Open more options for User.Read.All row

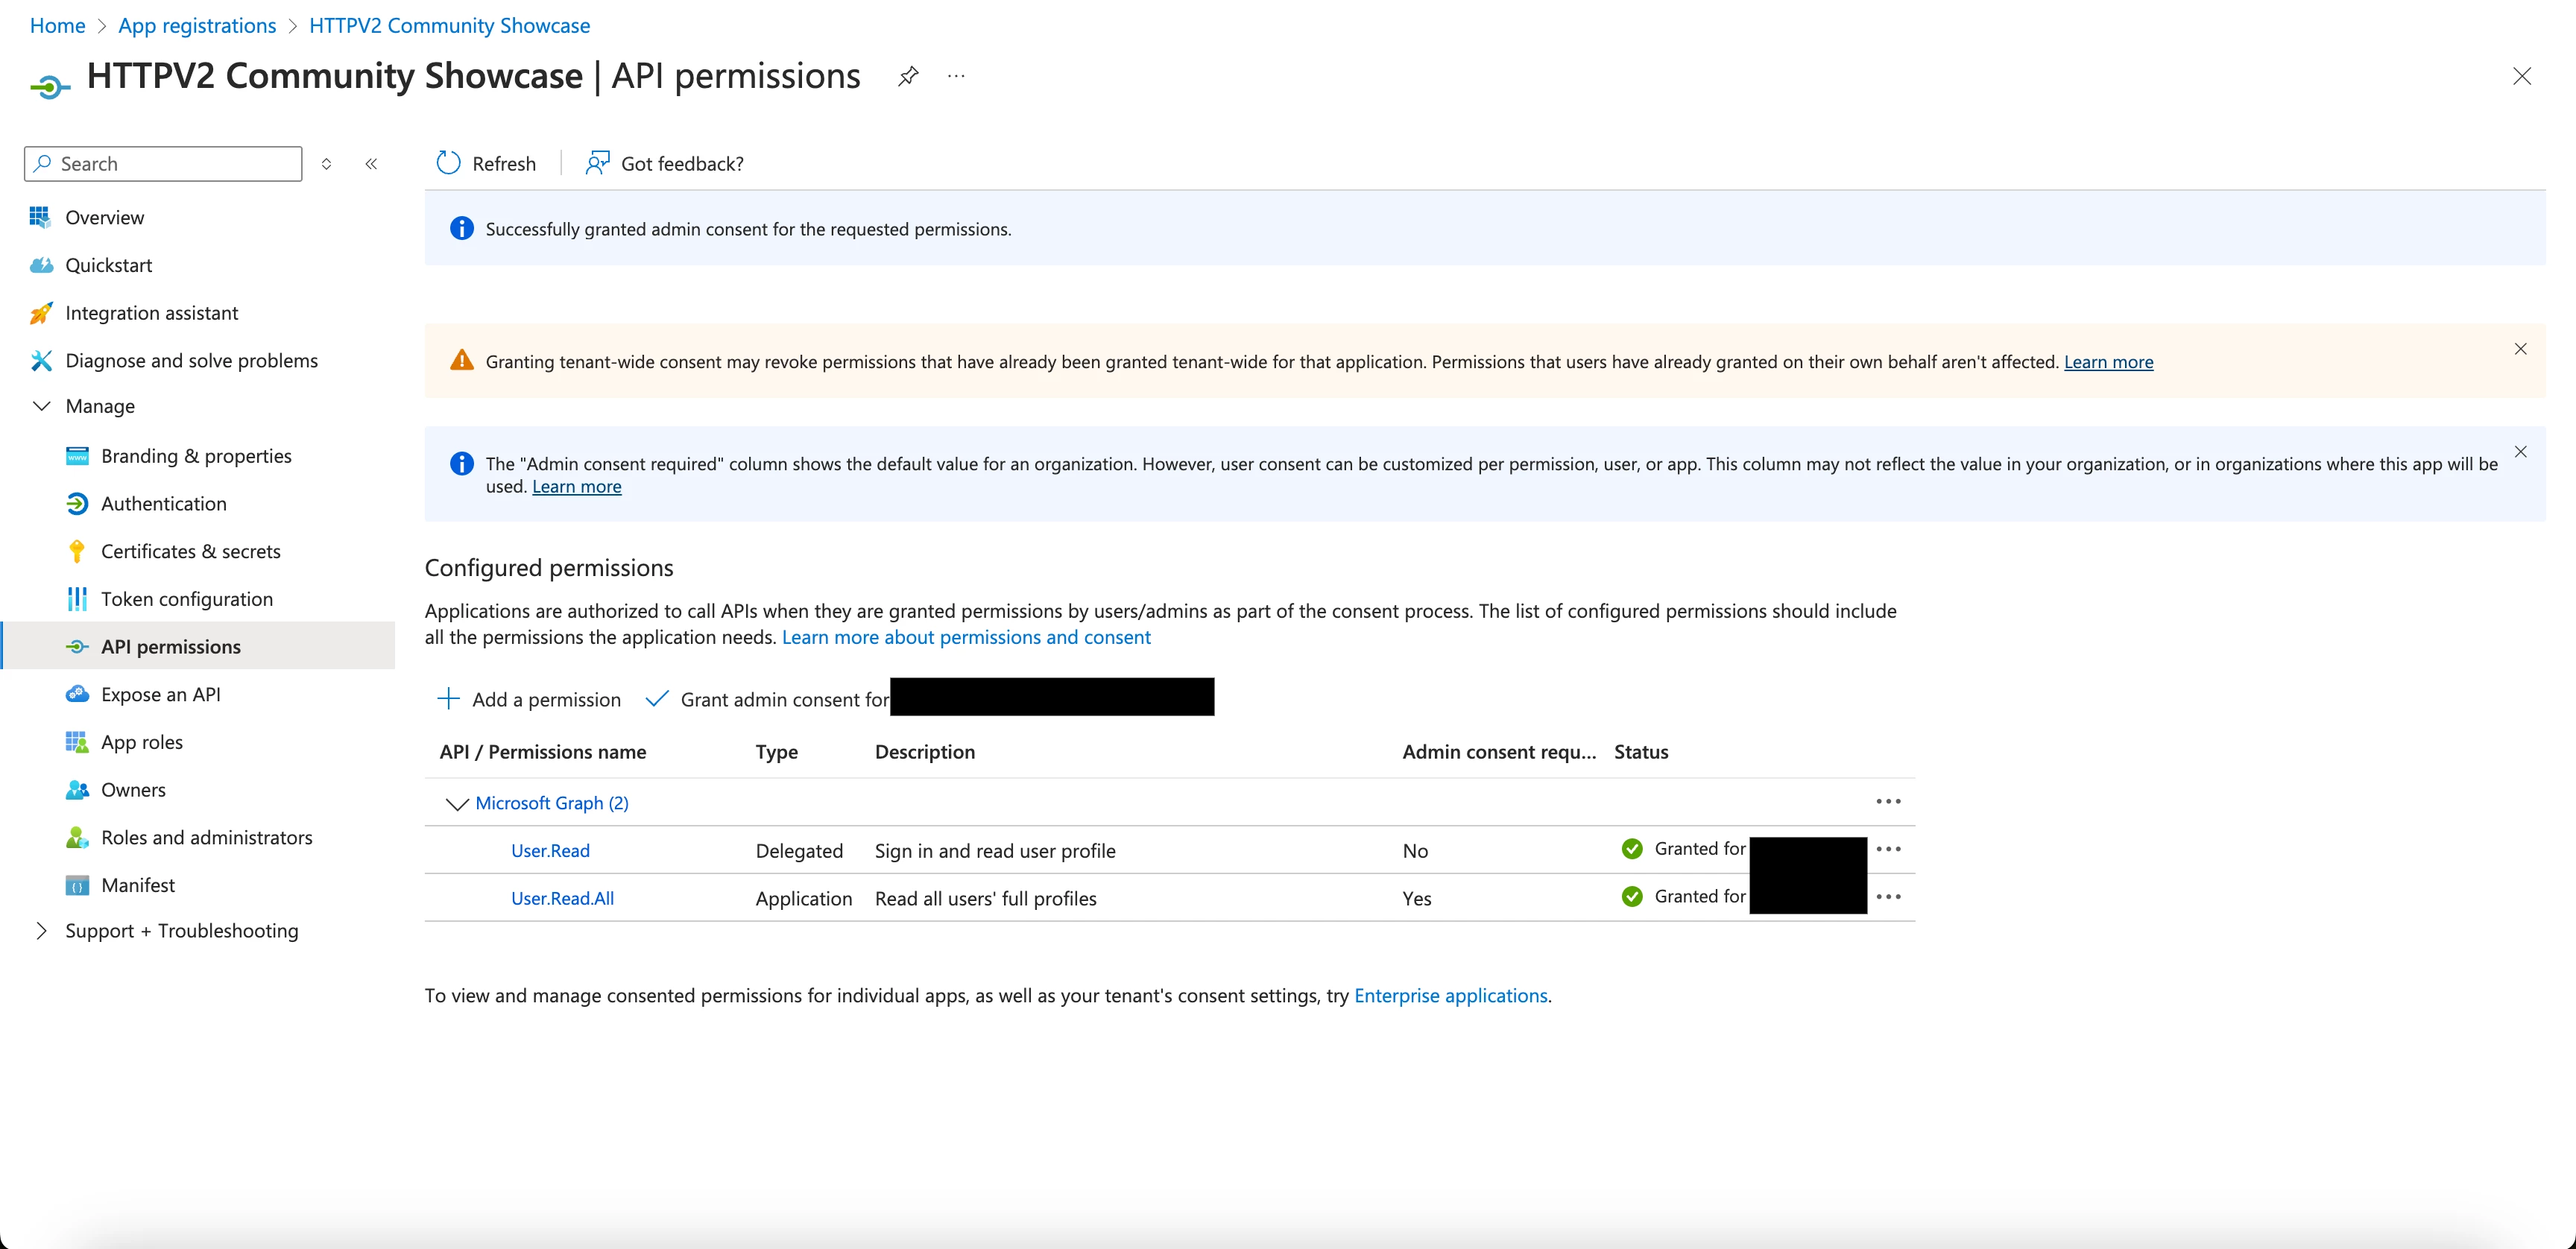1888,896
